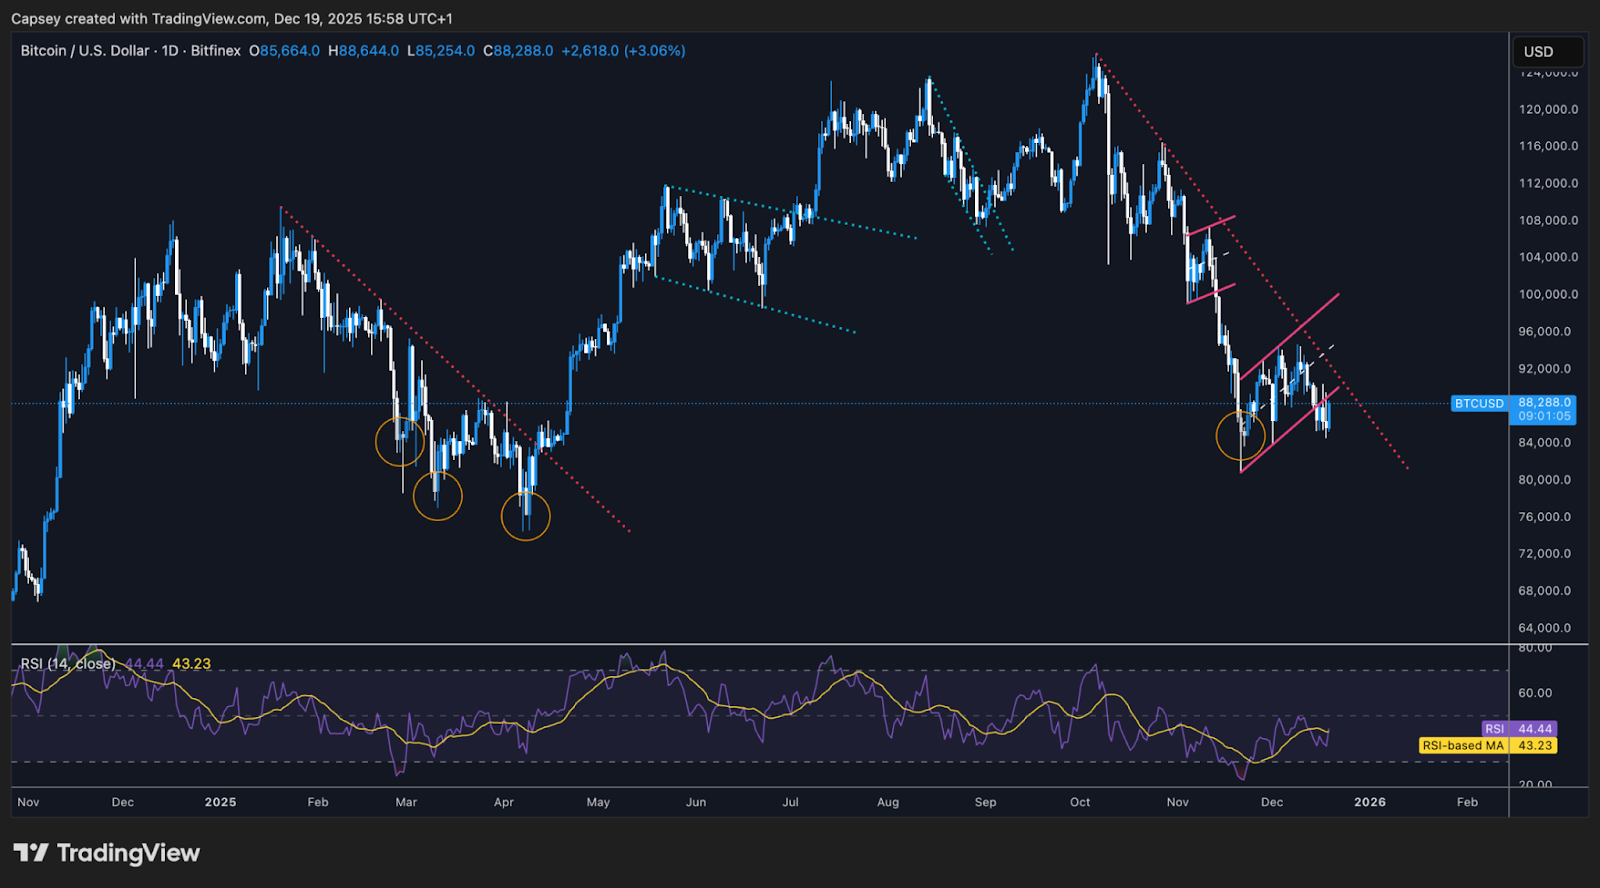Click the purple RSI tag on scale
The height and width of the screenshot is (888, 1600).
1518,729
